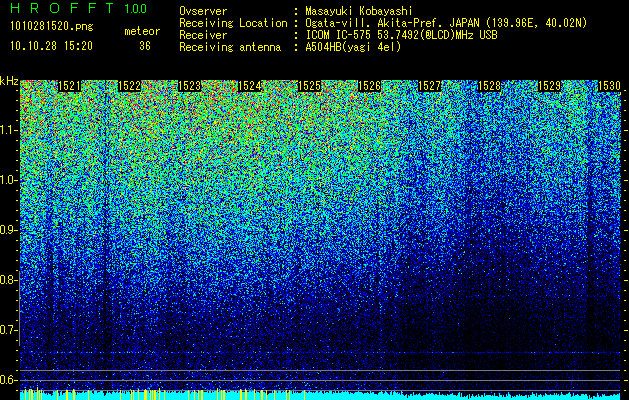
Task: Click the 1529 time marker label
Action: coord(549,86)
